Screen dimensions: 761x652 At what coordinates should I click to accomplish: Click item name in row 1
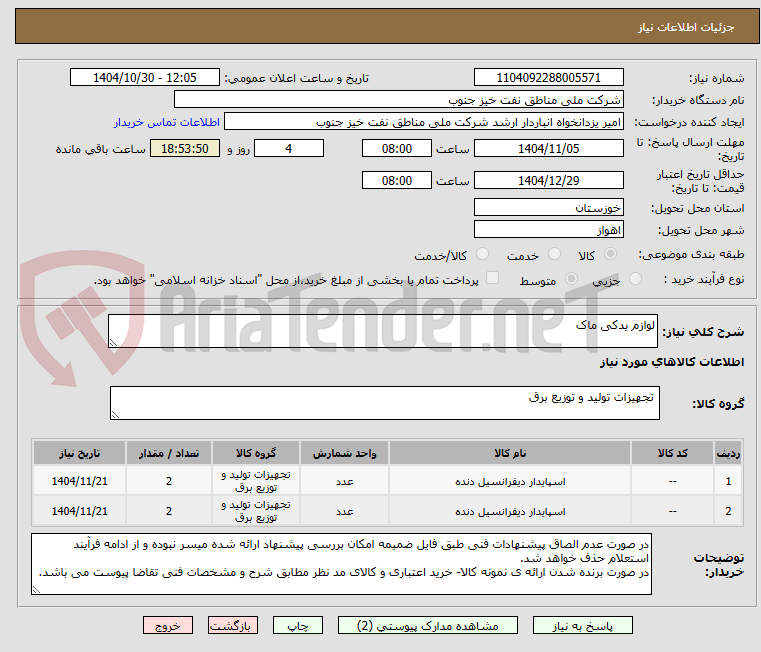(510, 482)
